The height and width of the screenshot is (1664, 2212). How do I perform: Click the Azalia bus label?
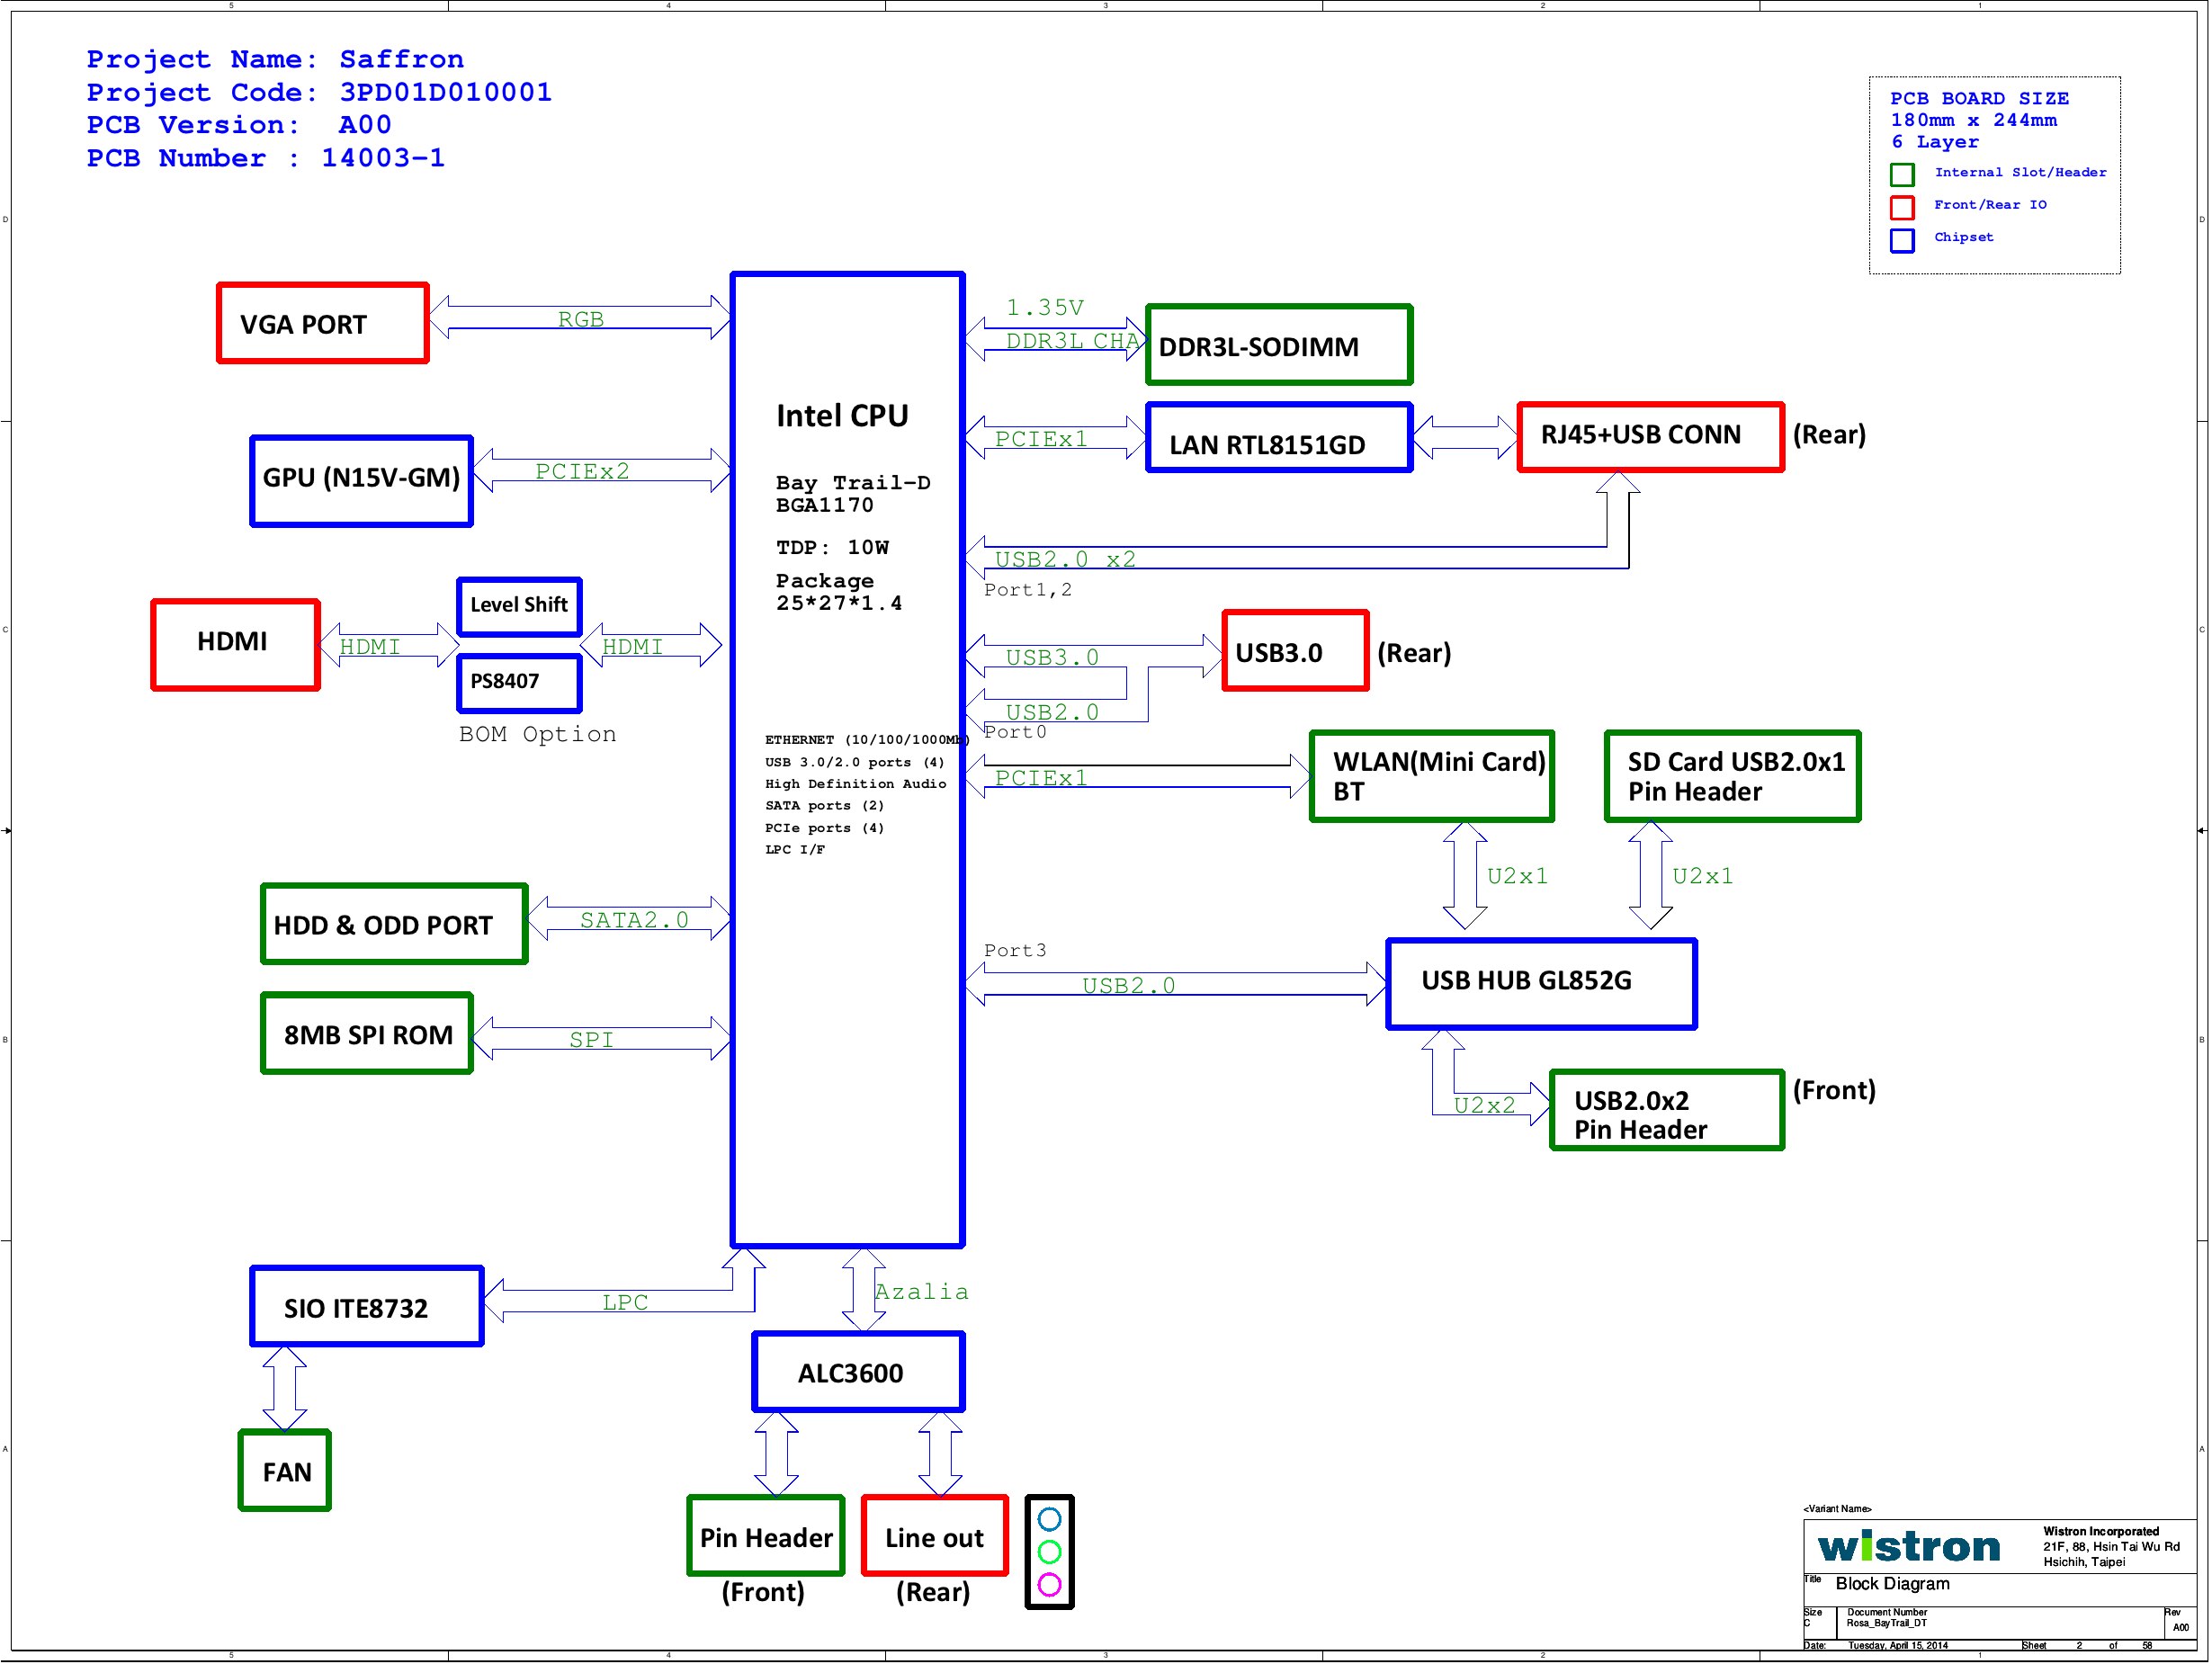[921, 1292]
